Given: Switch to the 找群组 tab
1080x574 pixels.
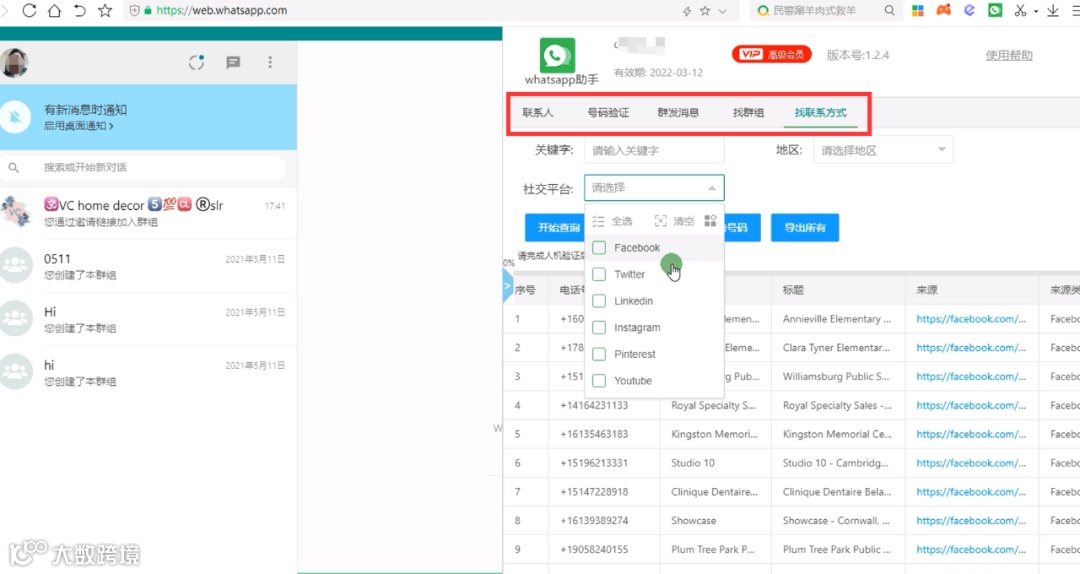Looking at the screenshot, I should pos(748,112).
